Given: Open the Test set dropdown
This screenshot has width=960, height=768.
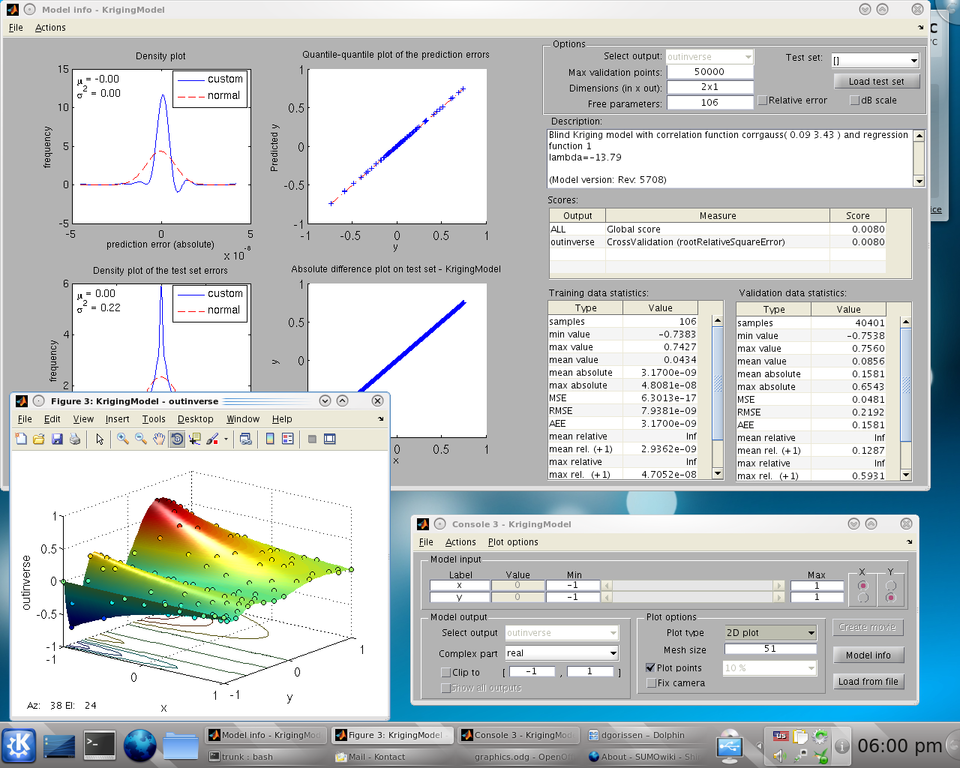Looking at the screenshot, I should (873, 60).
